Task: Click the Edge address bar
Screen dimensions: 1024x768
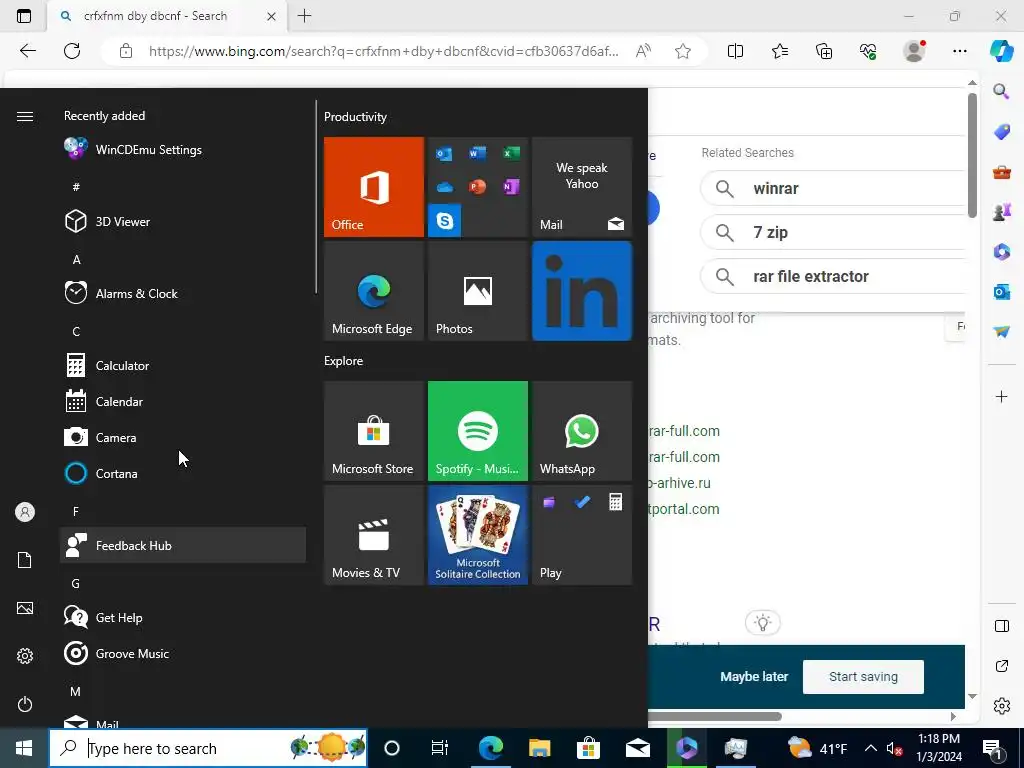Action: [x=383, y=51]
